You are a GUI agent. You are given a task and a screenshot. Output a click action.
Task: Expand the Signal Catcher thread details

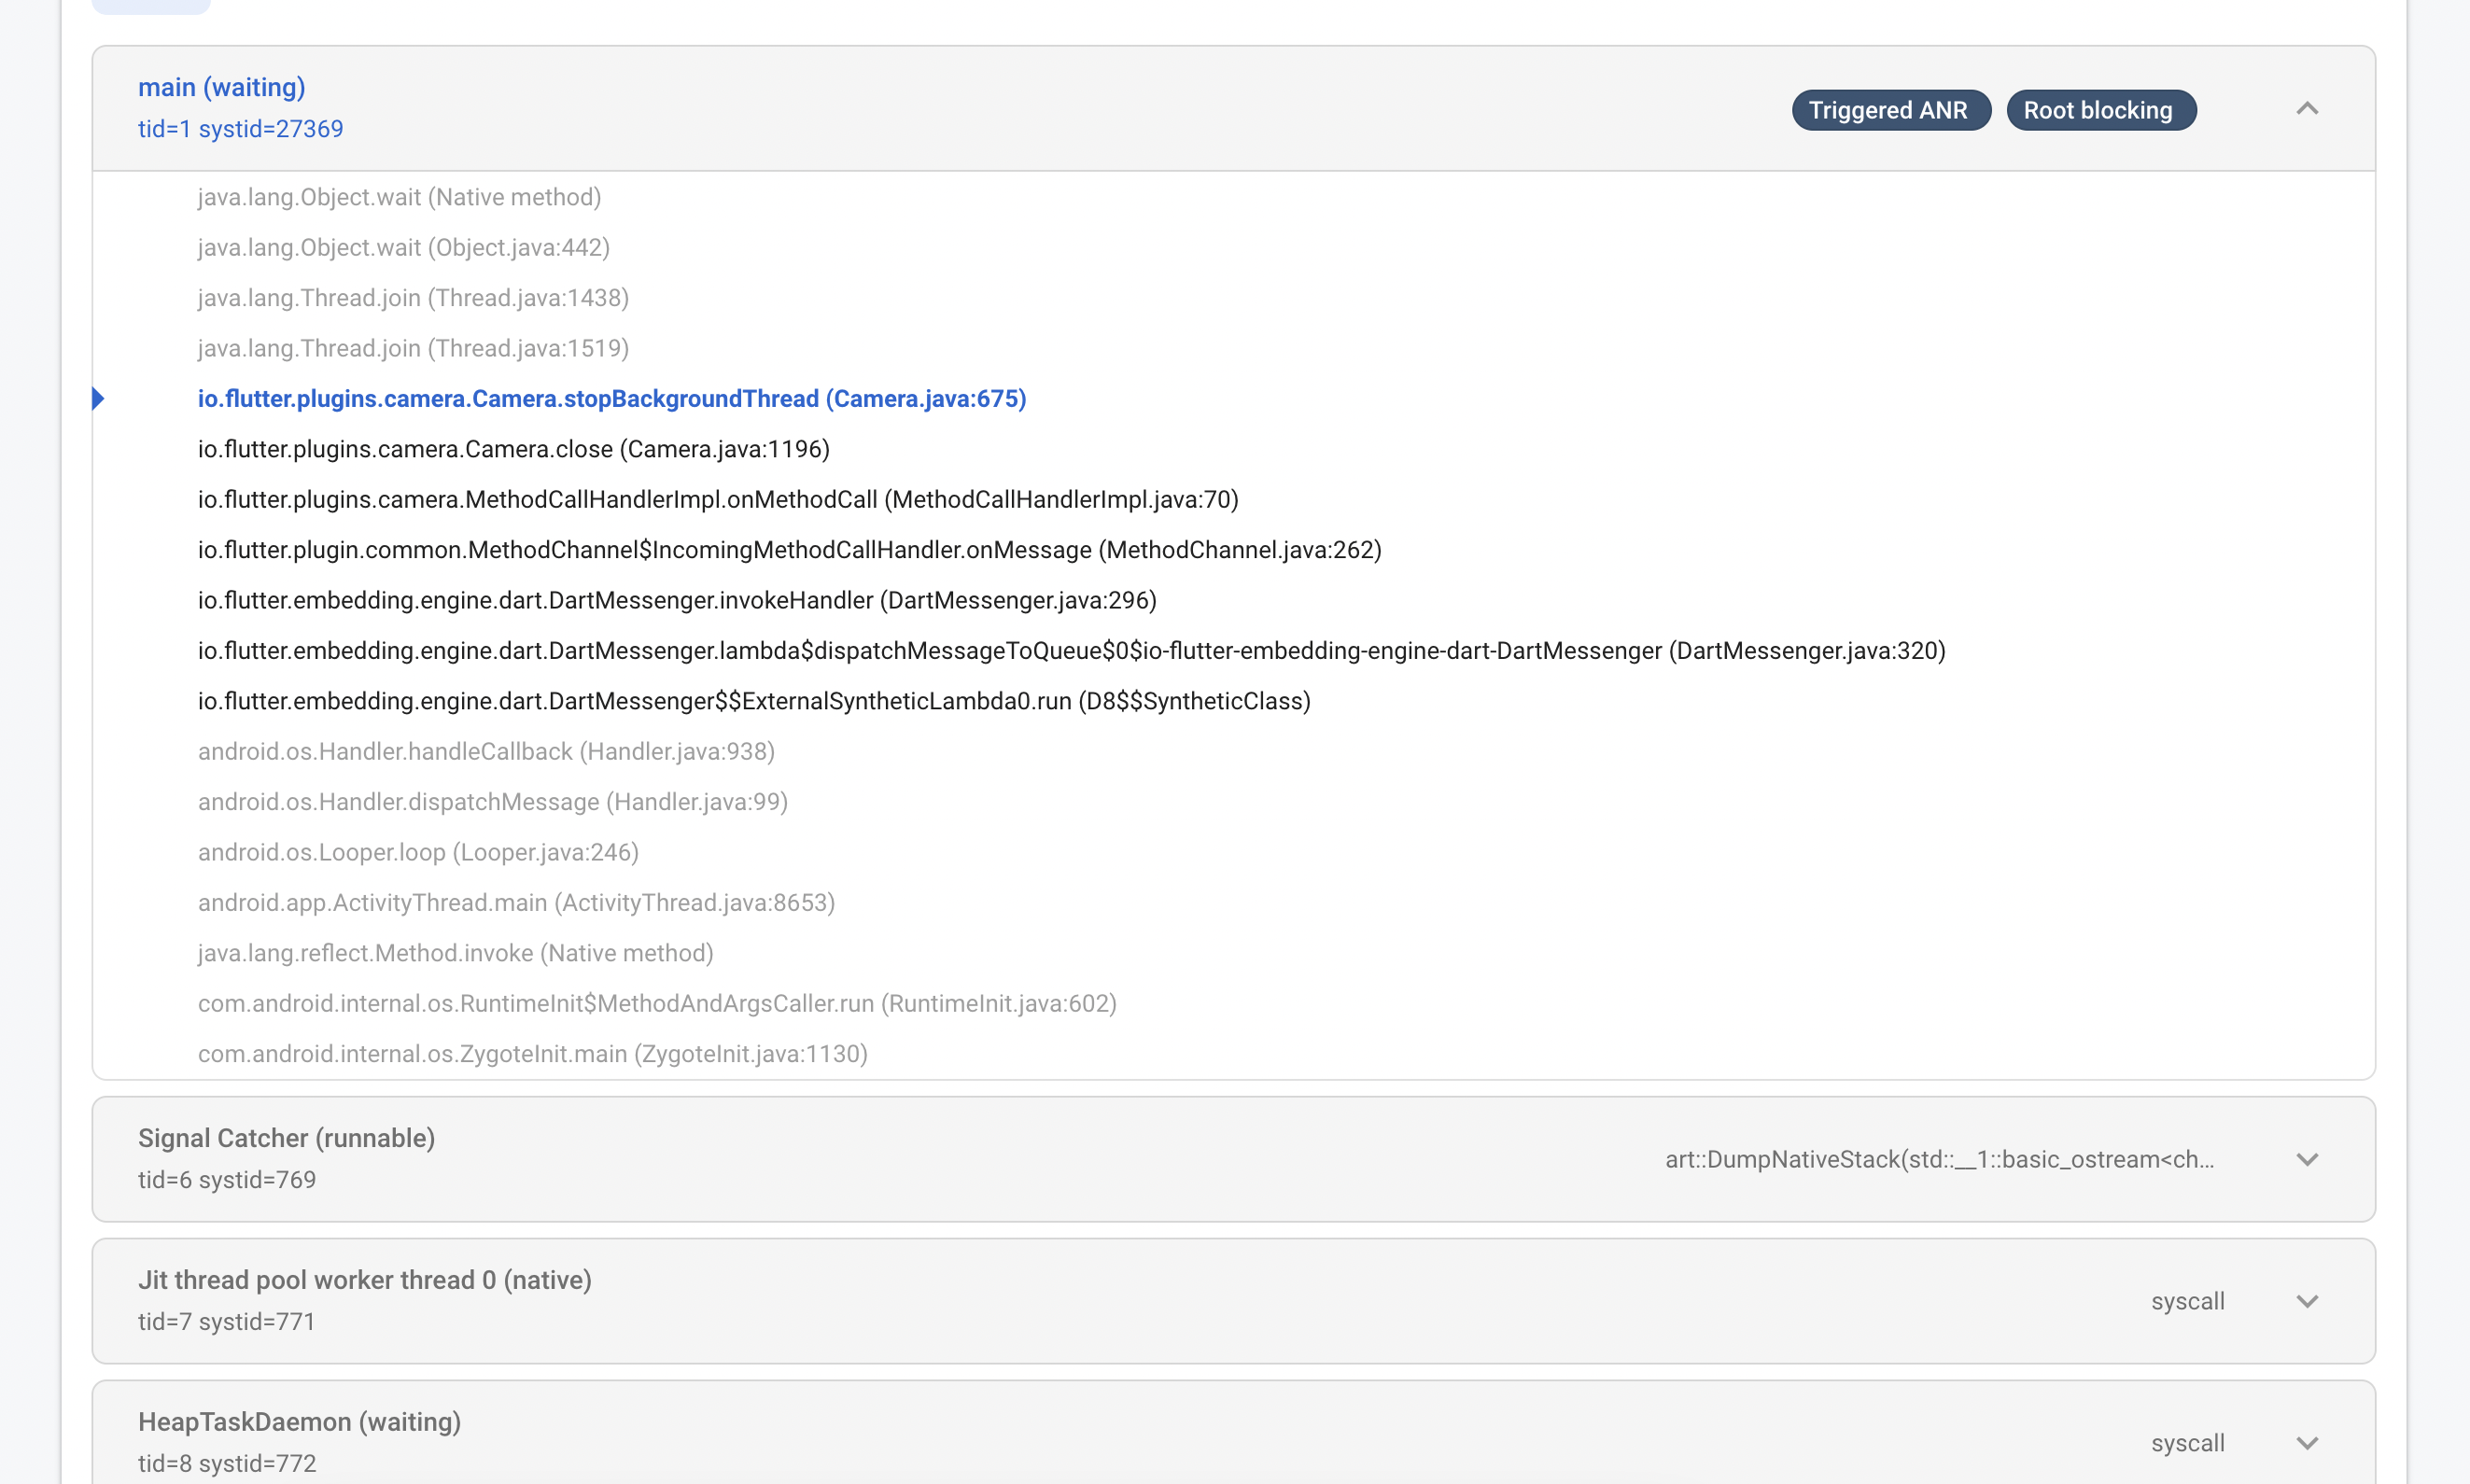2308,1160
